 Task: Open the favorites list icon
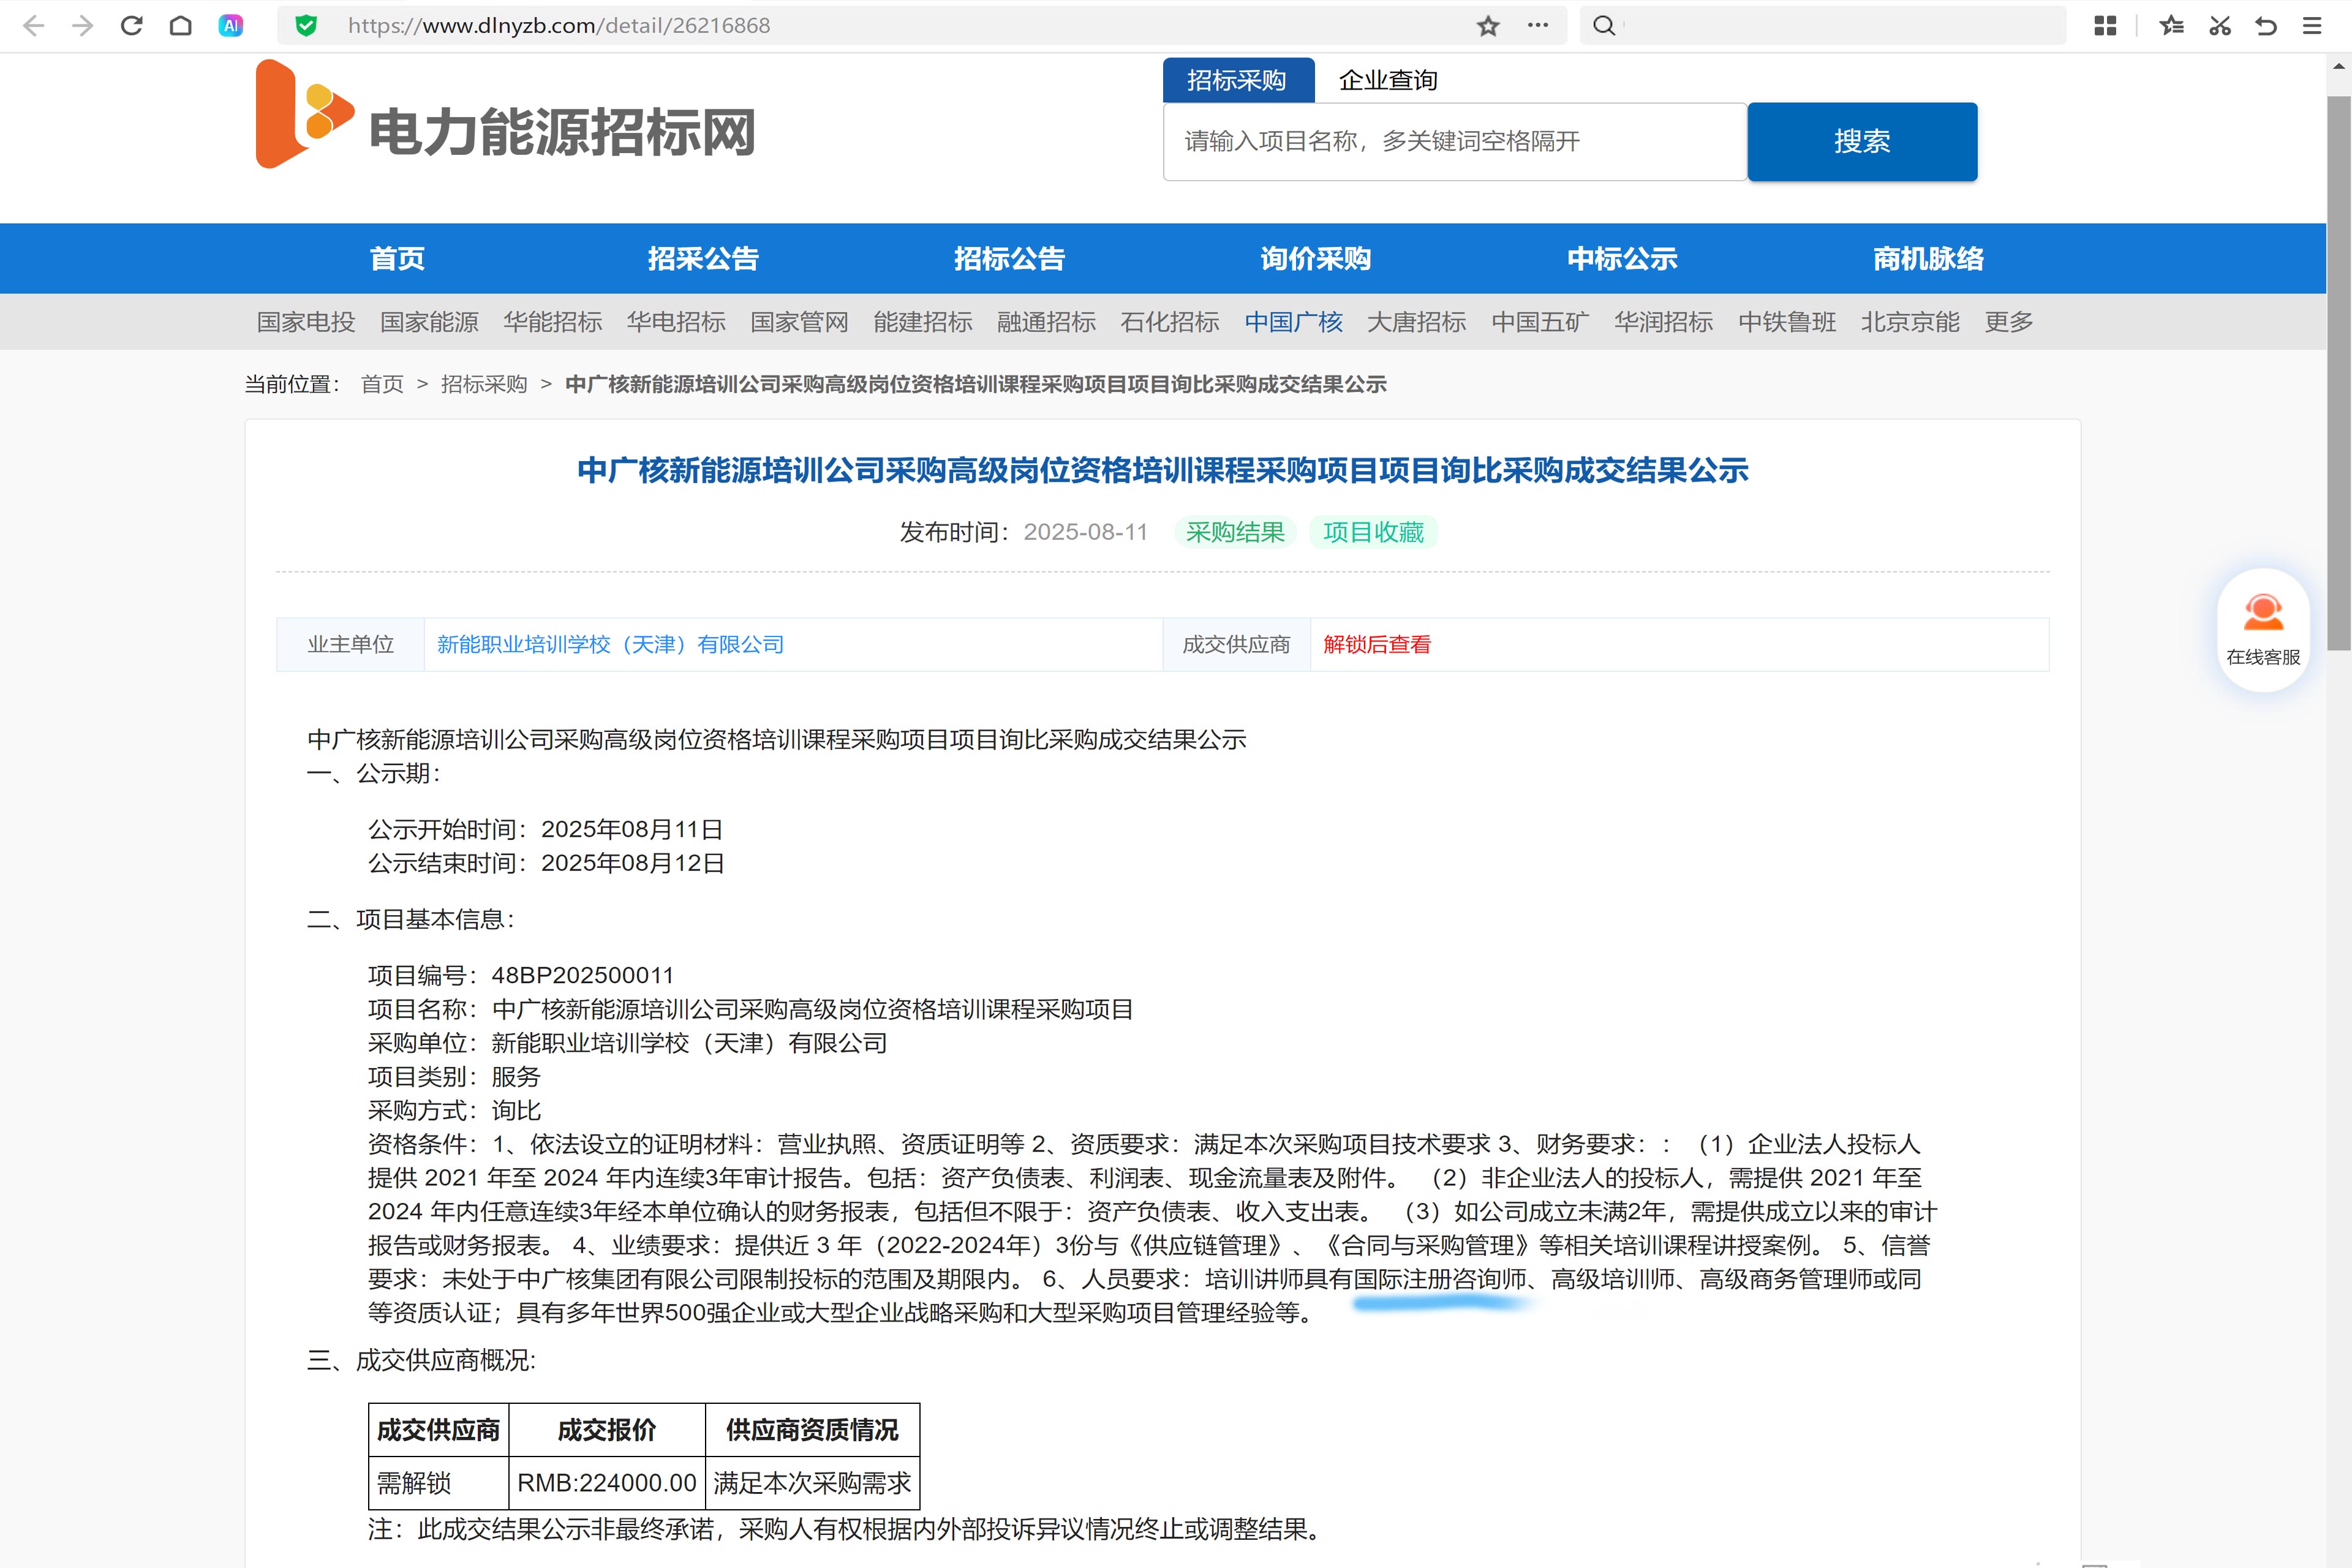pos(2171,26)
